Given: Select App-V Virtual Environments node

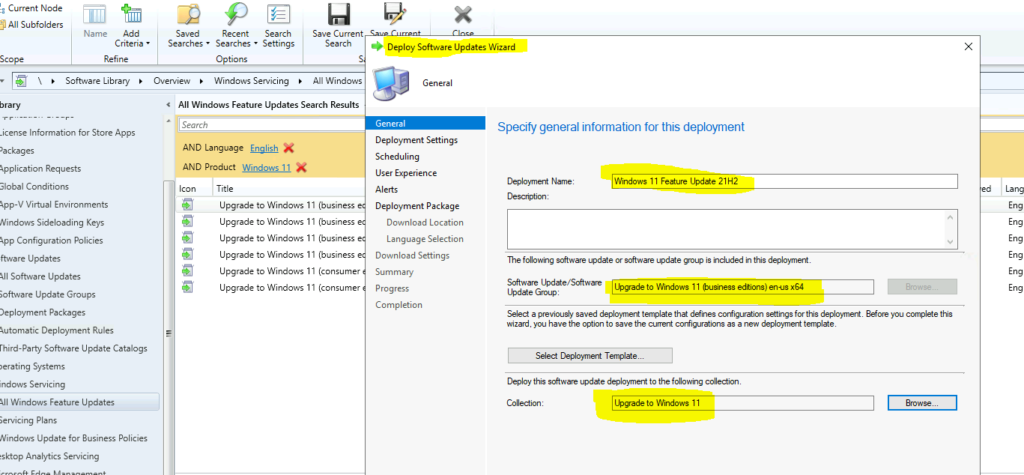Looking at the screenshot, I should (x=54, y=205).
